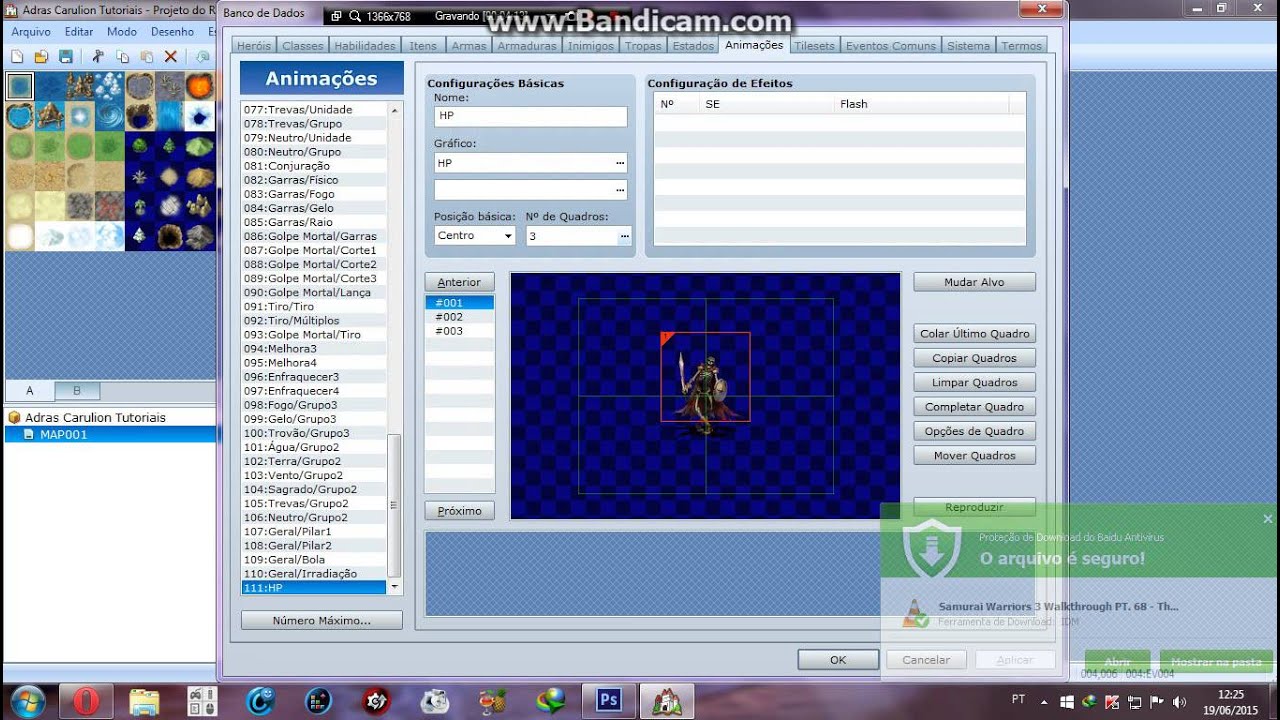Select tileset tab B
Screen dimensions: 1280x720
77,390
